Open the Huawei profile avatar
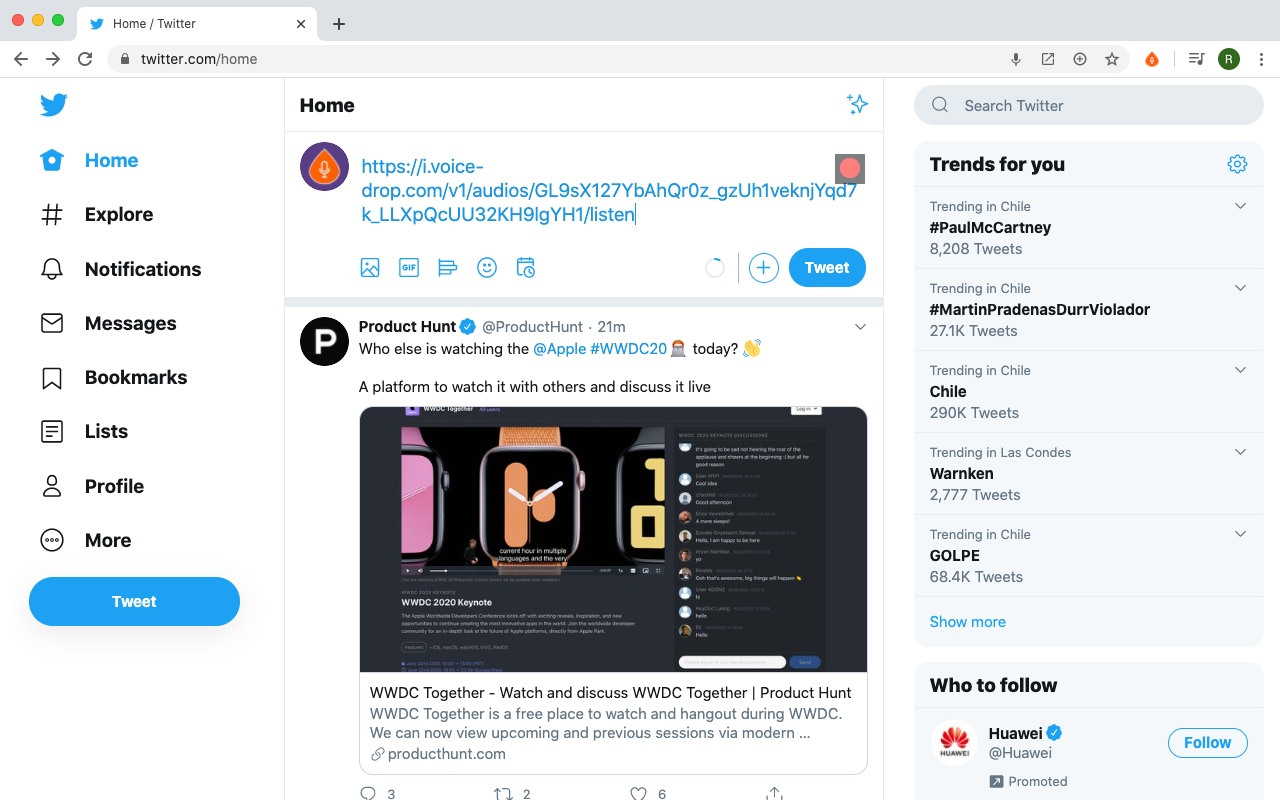Viewport: 1280px width, 800px height. coord(954,743)
